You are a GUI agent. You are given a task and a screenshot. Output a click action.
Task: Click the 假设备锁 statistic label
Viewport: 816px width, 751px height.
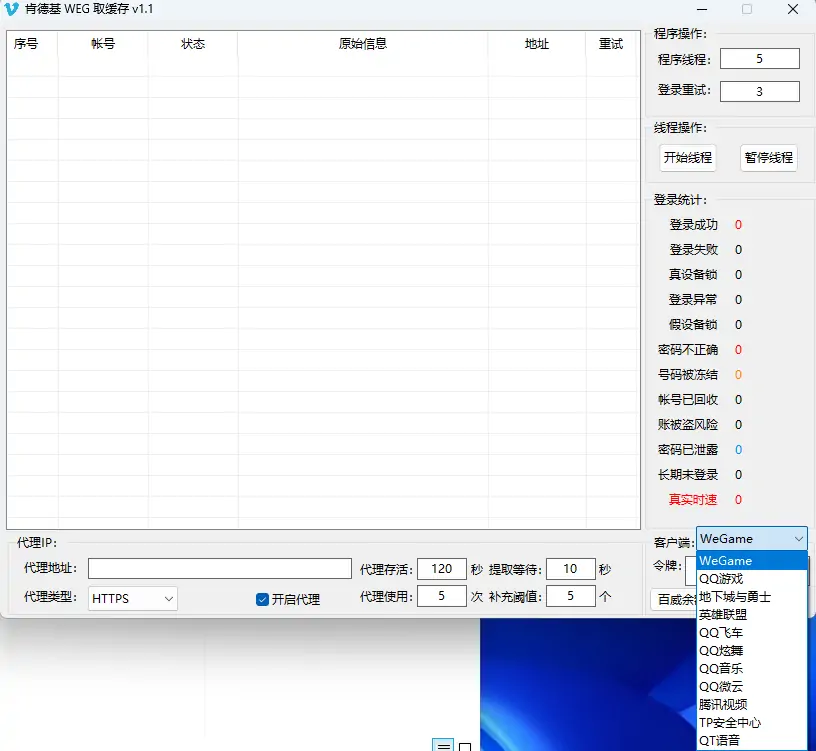[x=693, y=325]
